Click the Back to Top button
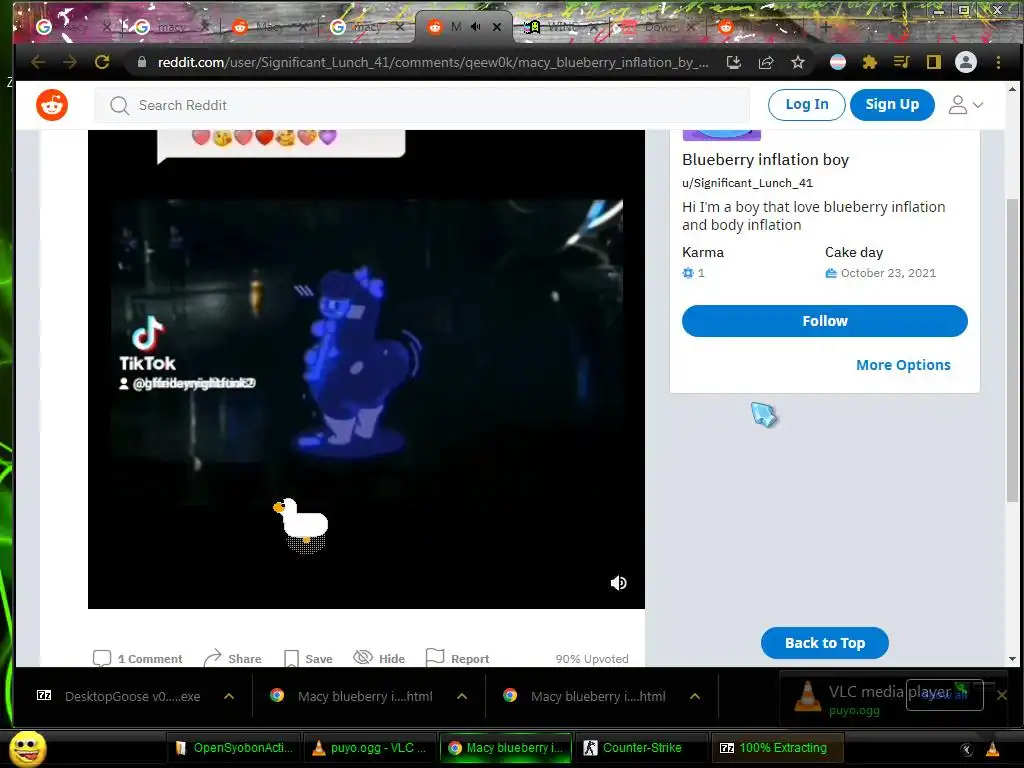The height and width of the screenshot is (768, 1024). point(825,643)
